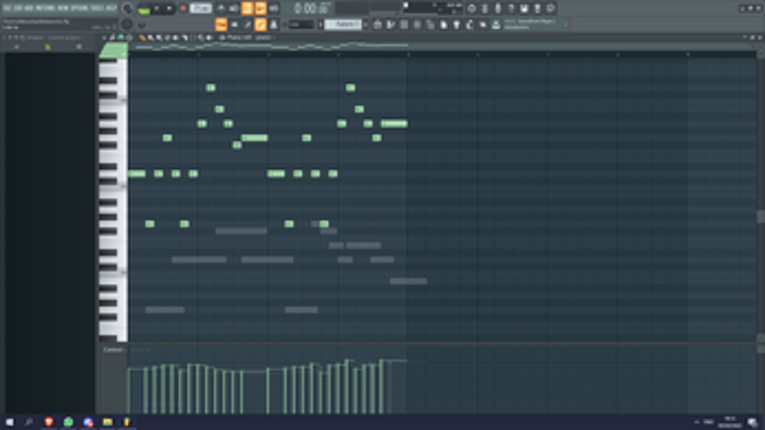
Task: Open Brave browser from the taskbar
Action: pos(48,422)
